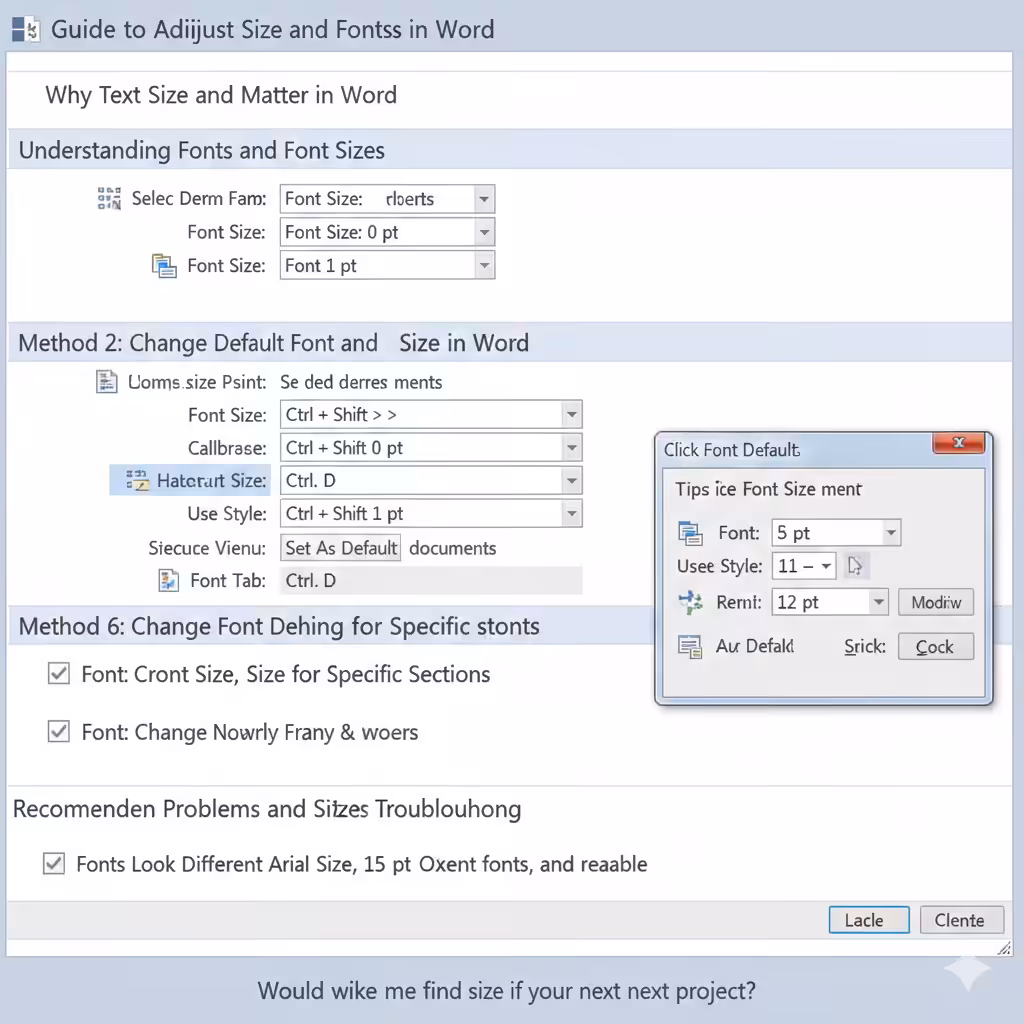1024x1024 pixels.
Task: Click the Au Defald label
Action: click(755, 646)
